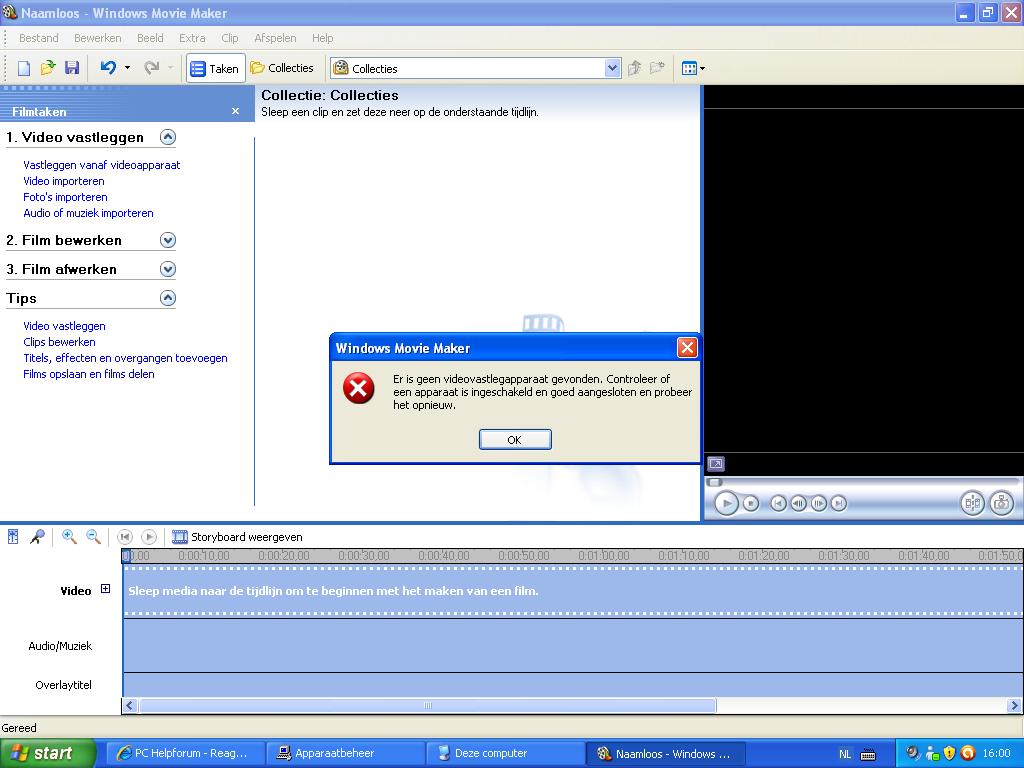Open the views dropdown icon in toolbar
Viewport: 1024px width, 768px height.
[693, 68]
